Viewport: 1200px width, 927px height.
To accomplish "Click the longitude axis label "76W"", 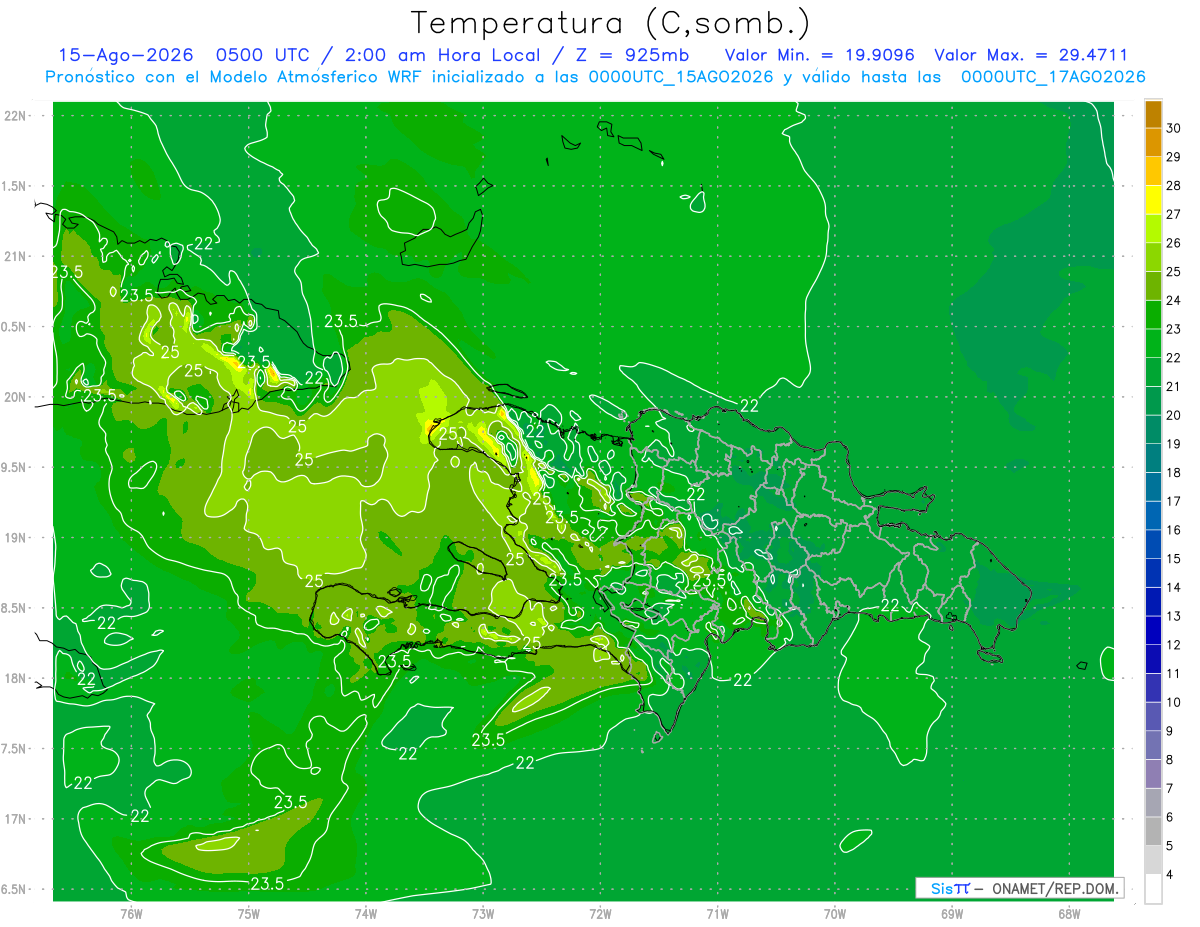I will (131, 914).
